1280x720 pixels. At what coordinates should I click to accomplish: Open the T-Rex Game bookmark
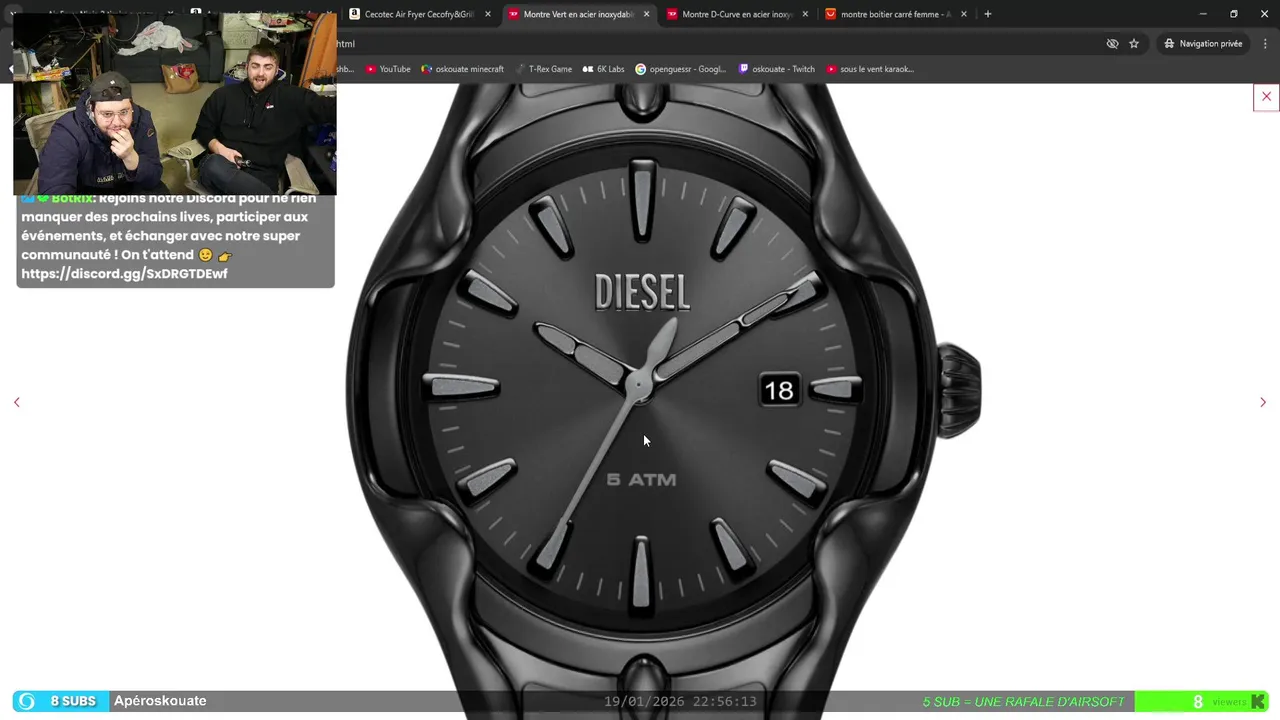pyautogui.click(x=543, y=69)
